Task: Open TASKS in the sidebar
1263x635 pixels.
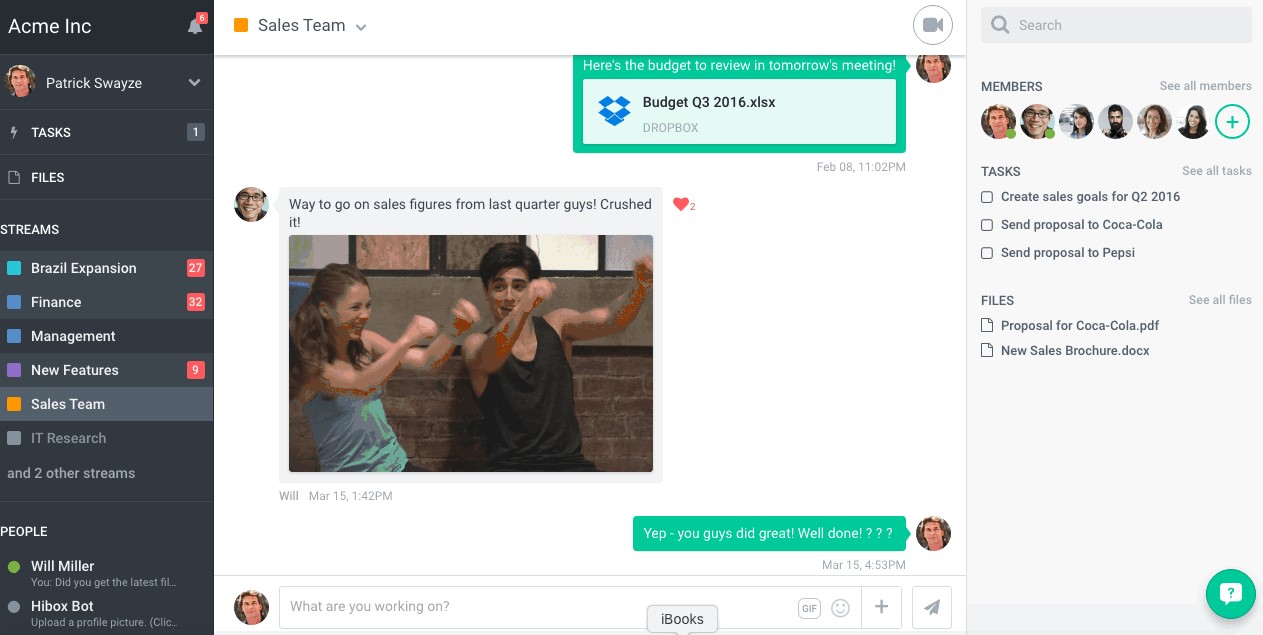Action: [106, 132]
